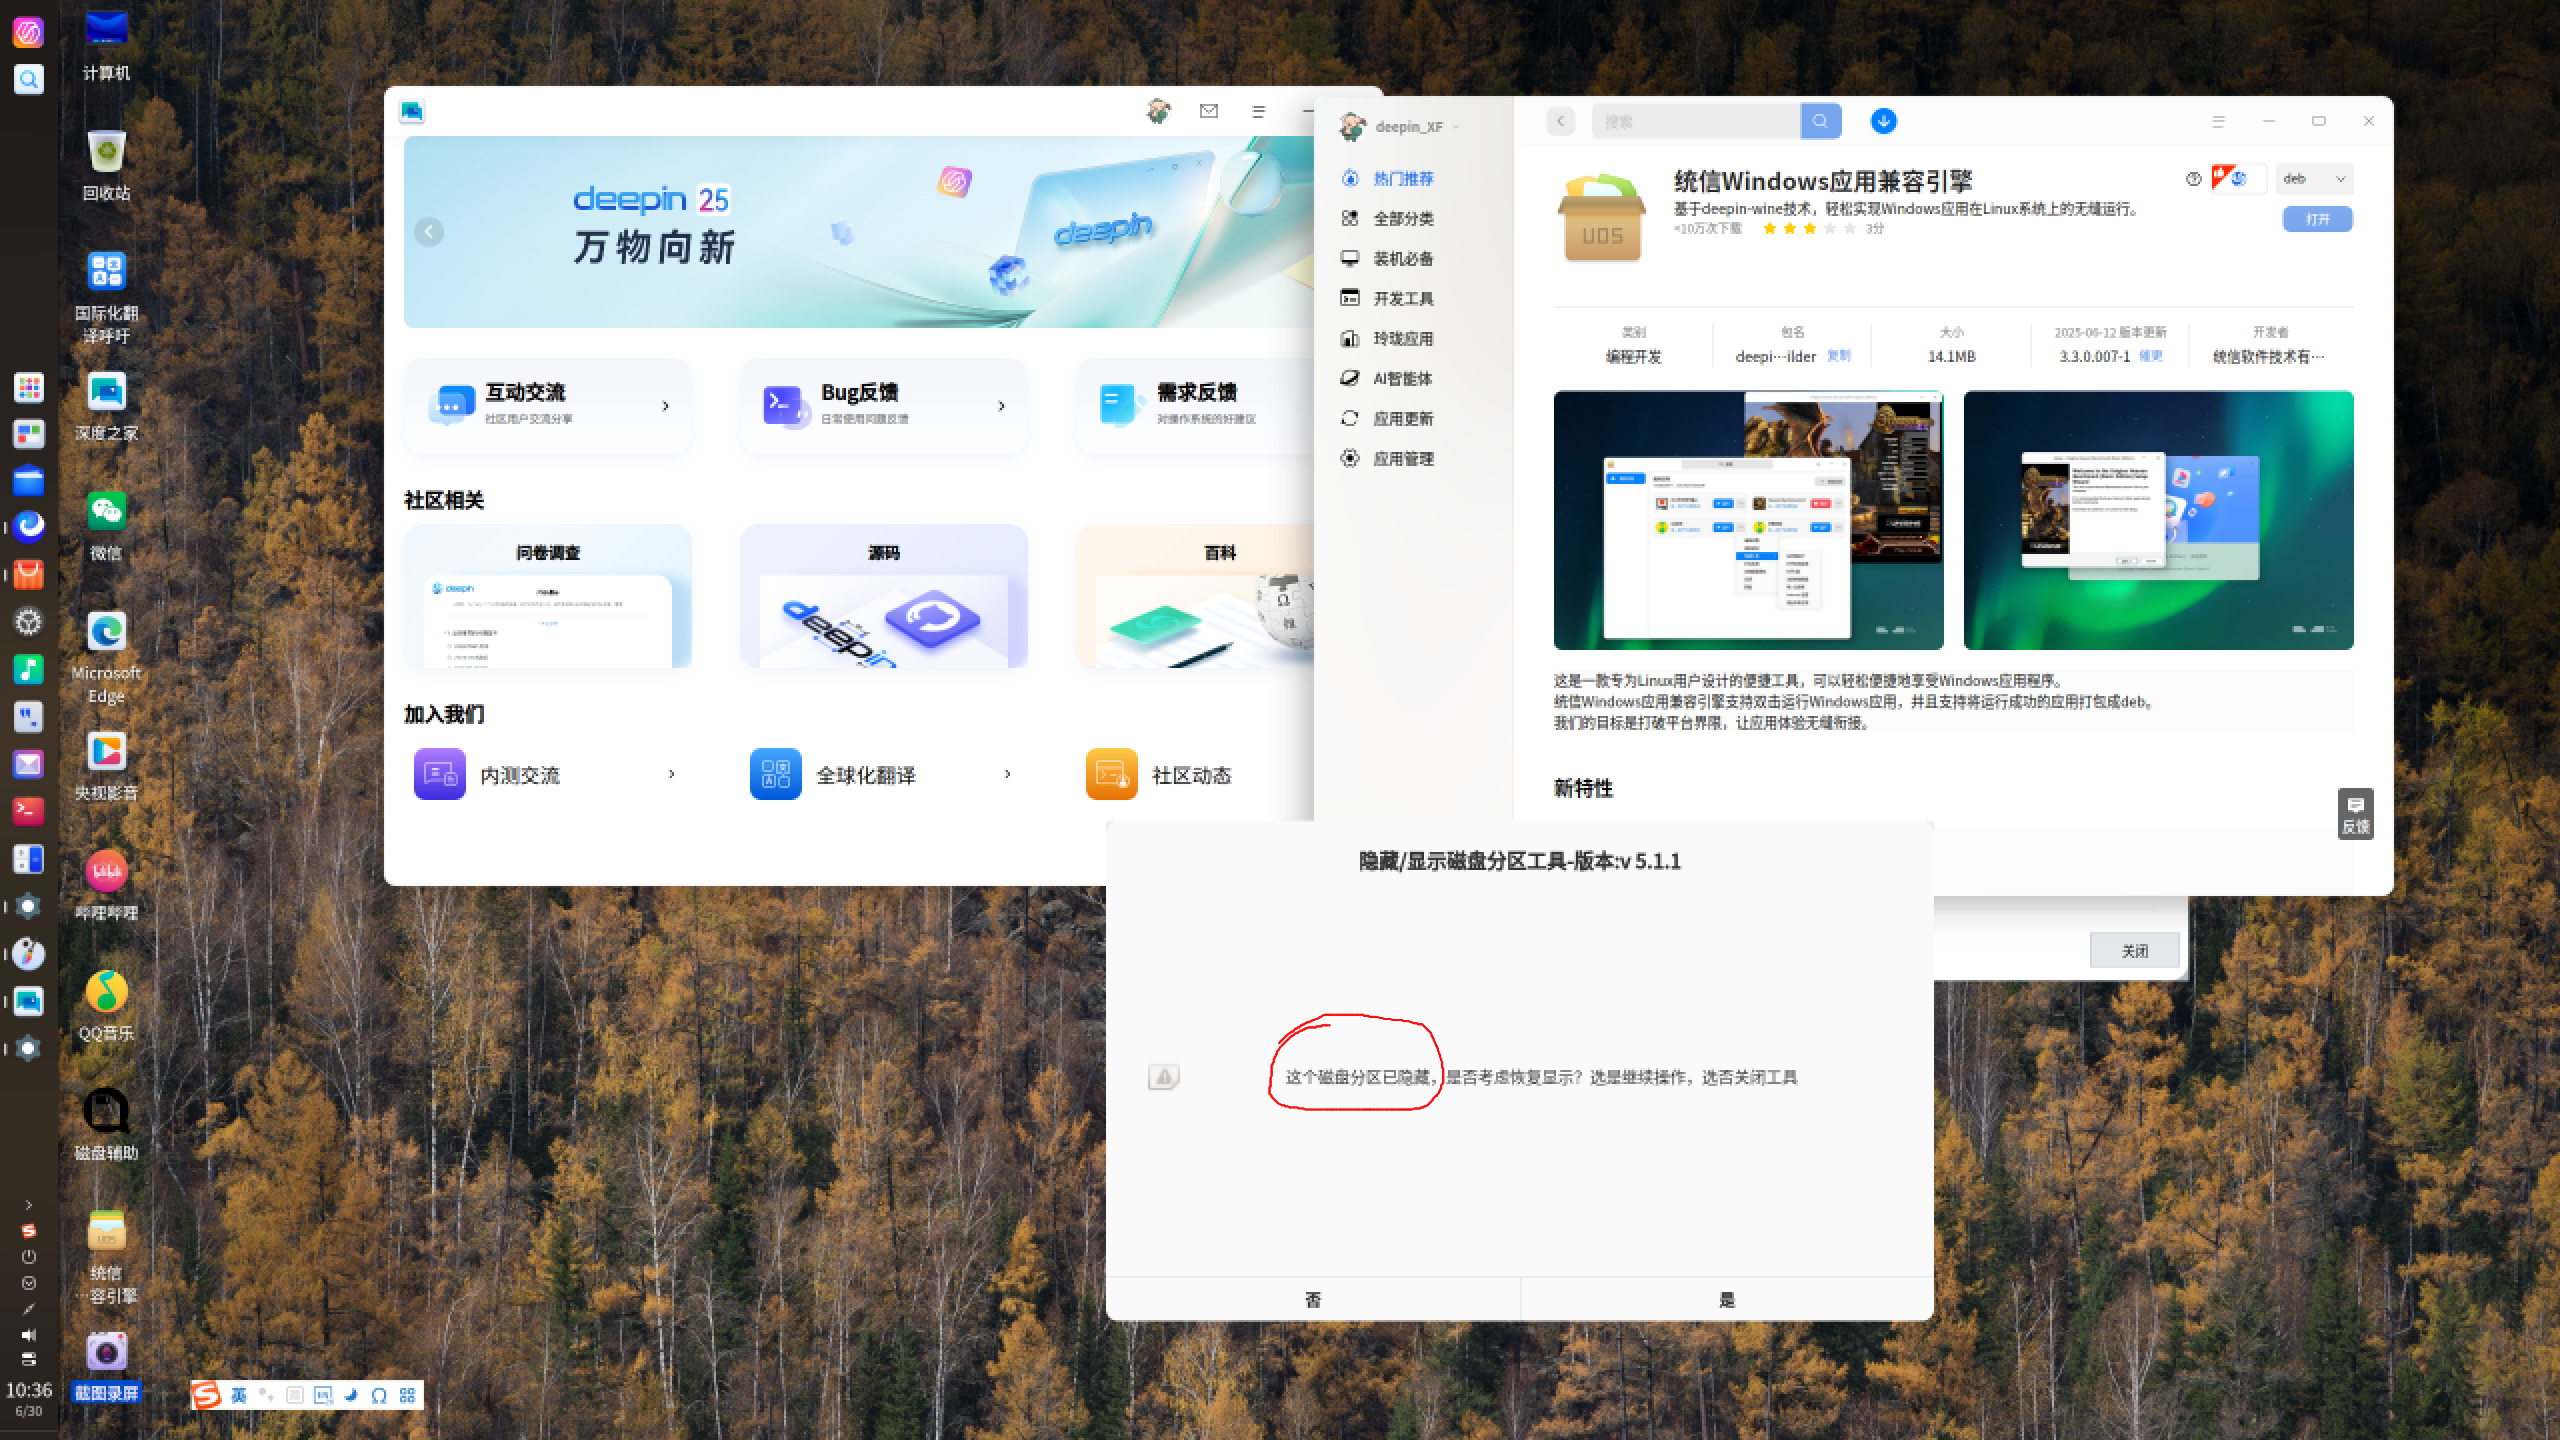Open AI智能体 section

coord(1388,379)
